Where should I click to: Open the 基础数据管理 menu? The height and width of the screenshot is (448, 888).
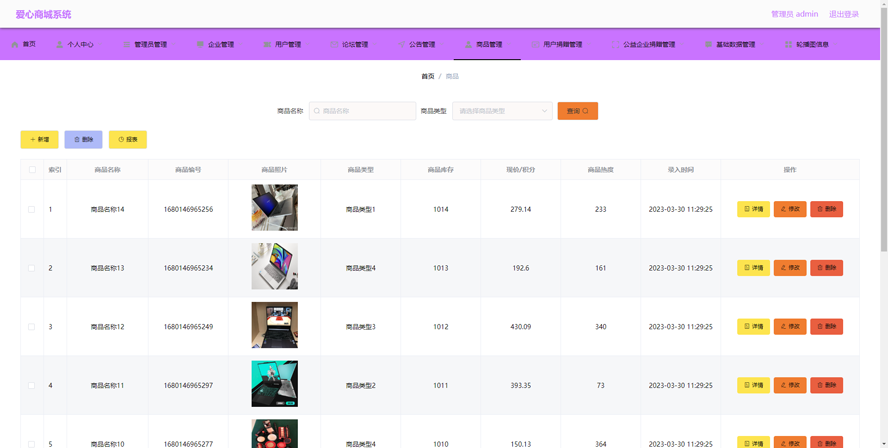click(x=733, y=44)
